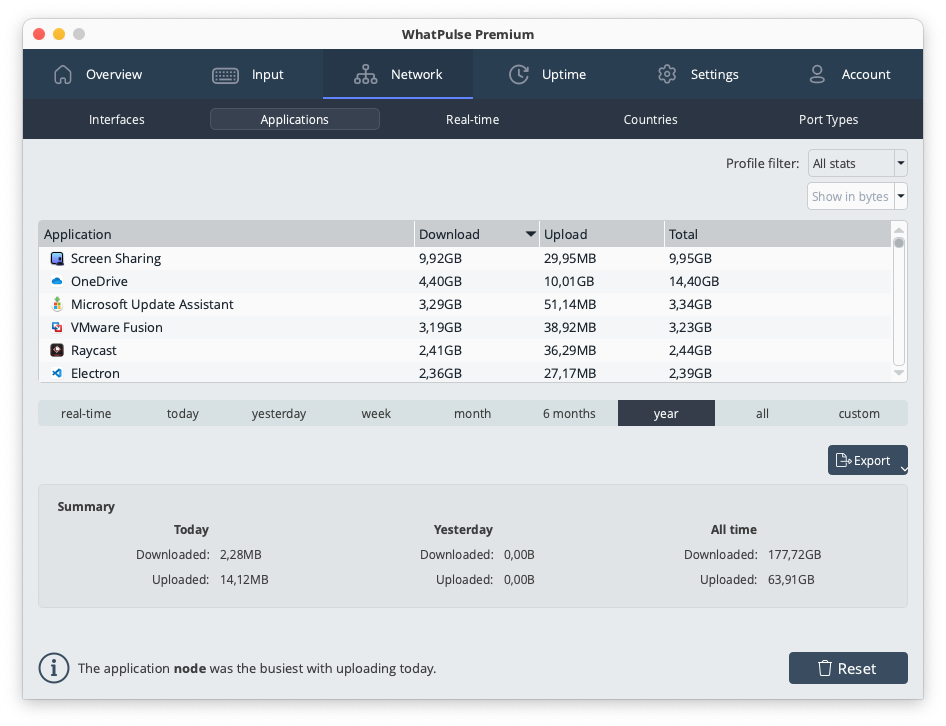The image size is (946, 726).
Task: Open the Profile filter 'All stats' dropdown
Action: pyautogui.click(x=857, y=164)
